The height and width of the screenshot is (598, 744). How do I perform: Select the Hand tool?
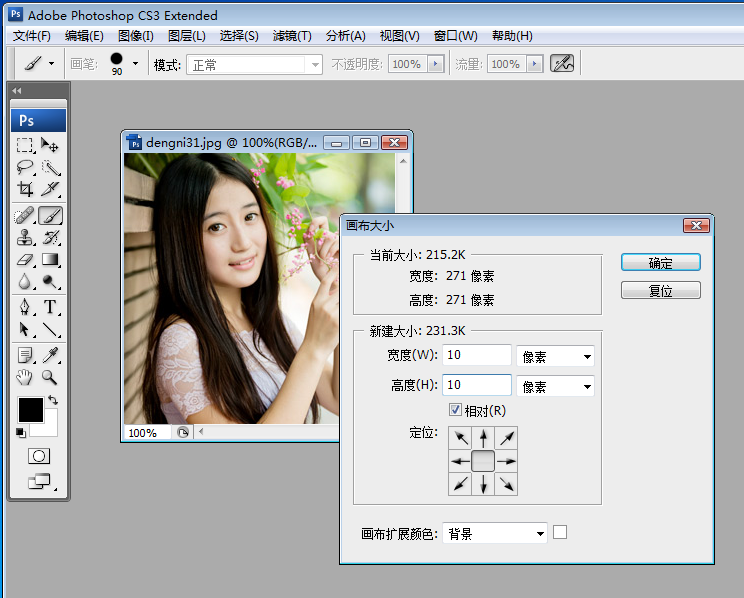tap(25, 378)
